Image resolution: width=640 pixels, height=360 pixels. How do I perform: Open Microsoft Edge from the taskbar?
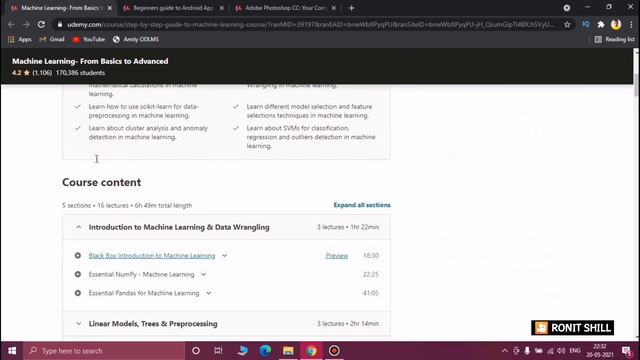point(265,351)
